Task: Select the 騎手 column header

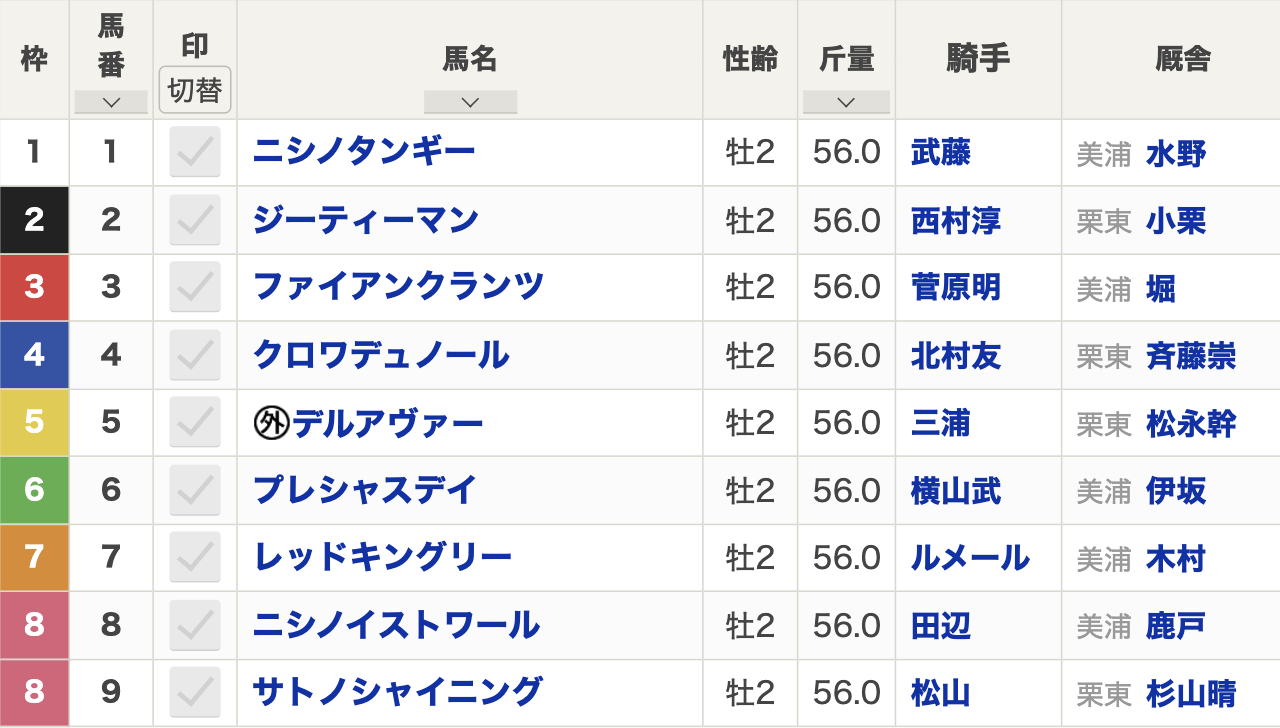Action: coord(978,60)
